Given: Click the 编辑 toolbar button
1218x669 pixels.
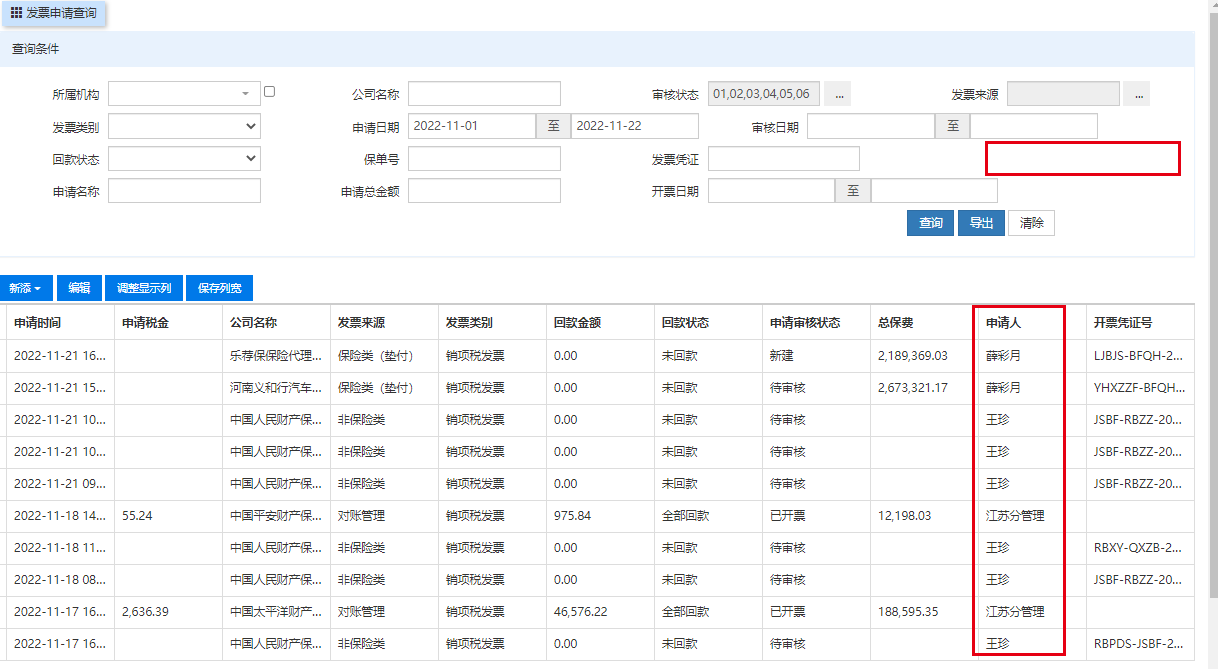Looking at the screenshot, I should point(79,288).
